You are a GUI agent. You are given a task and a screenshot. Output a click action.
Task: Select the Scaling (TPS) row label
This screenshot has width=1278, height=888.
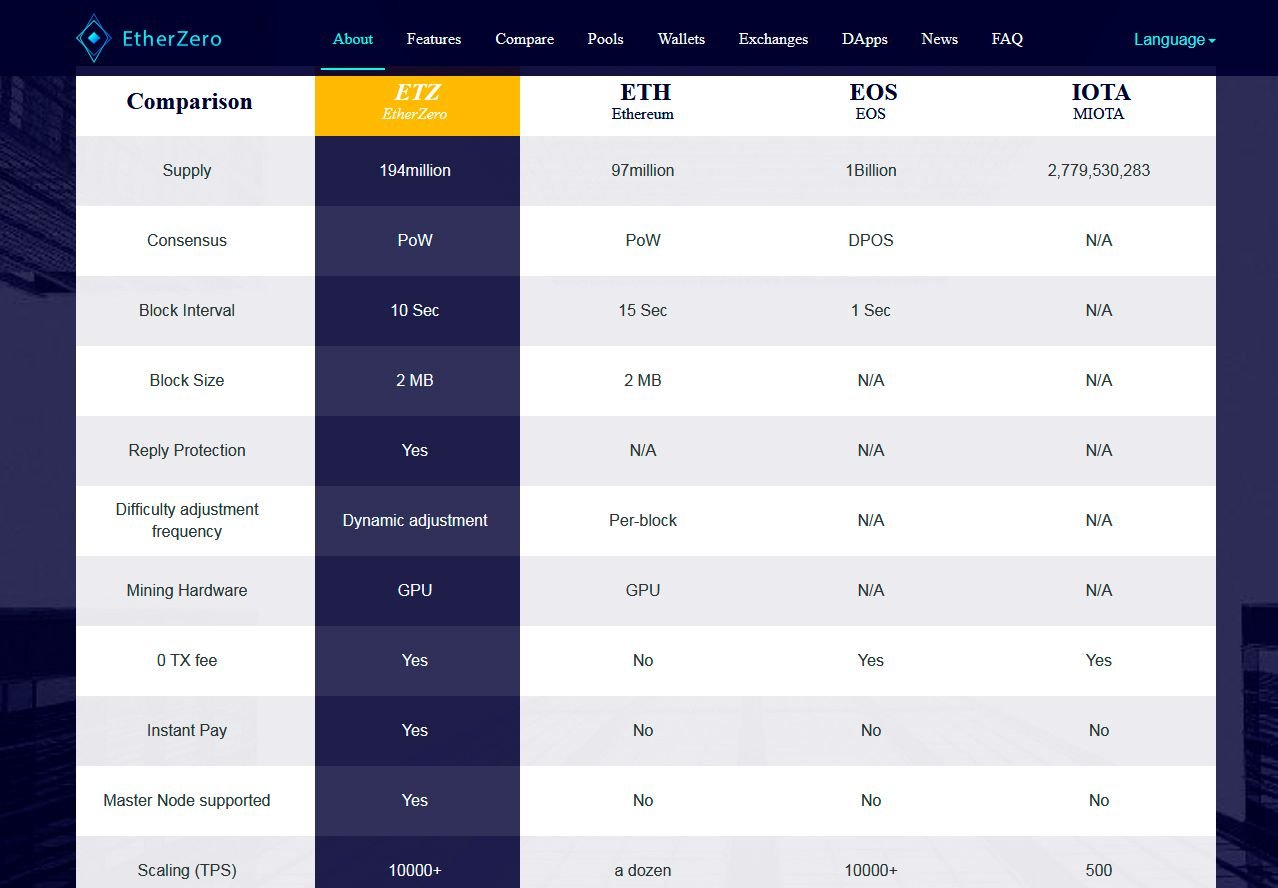(x=187, y=871)
